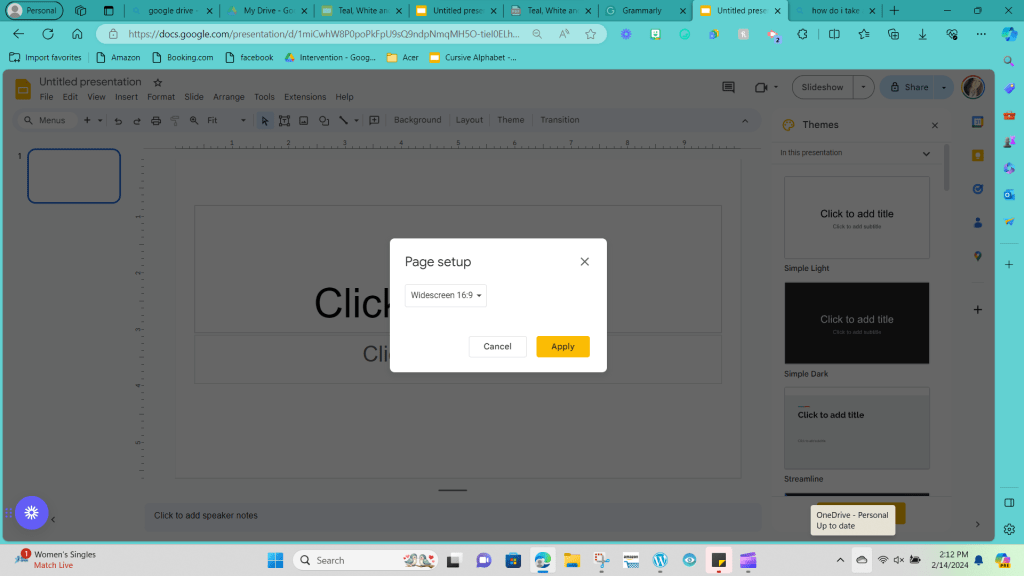
Task: Open Google Calendar in side panel
Action: 978,122
